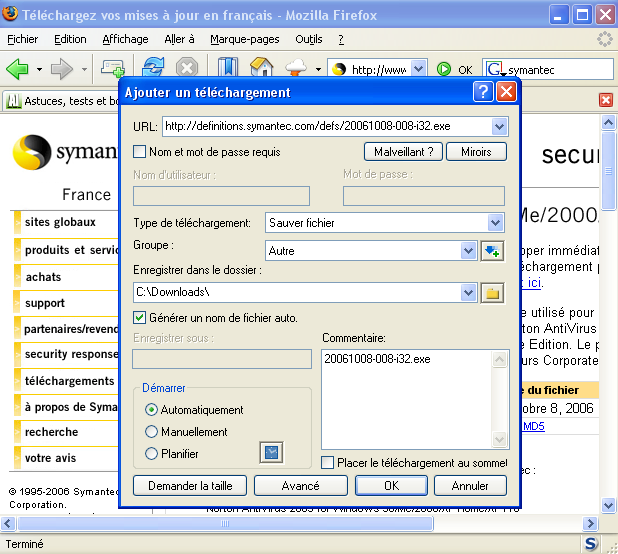The height and width of the screenshot is (554, 618).
Task: Open the bookmarks book icon in toolbar
Action: (228, 66)
